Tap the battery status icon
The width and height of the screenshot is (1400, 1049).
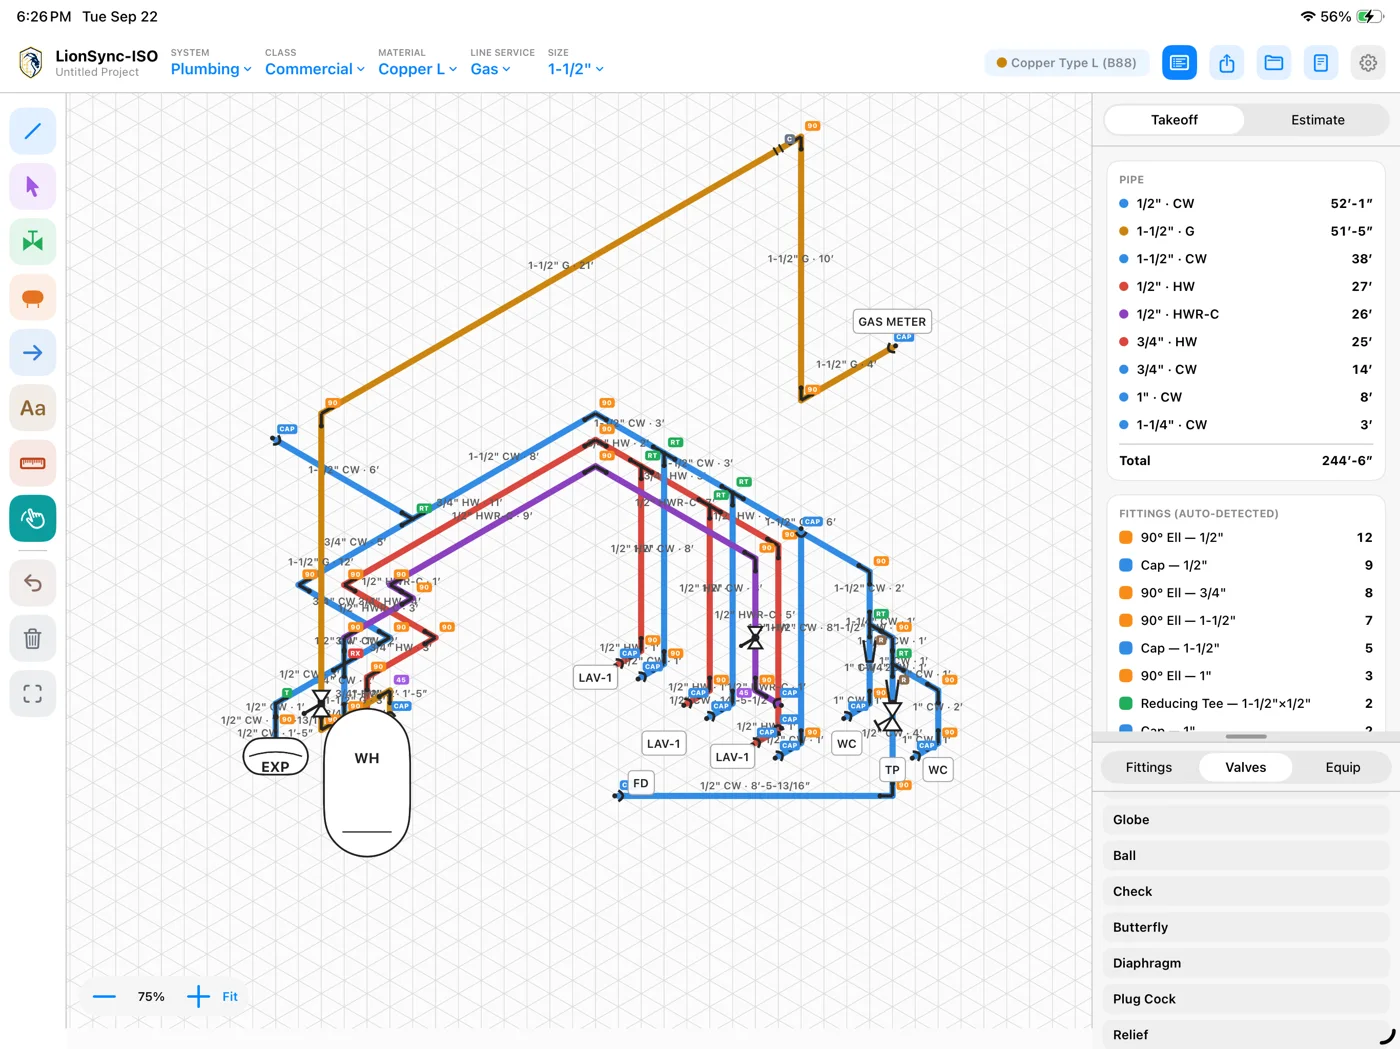[1370, 17]
